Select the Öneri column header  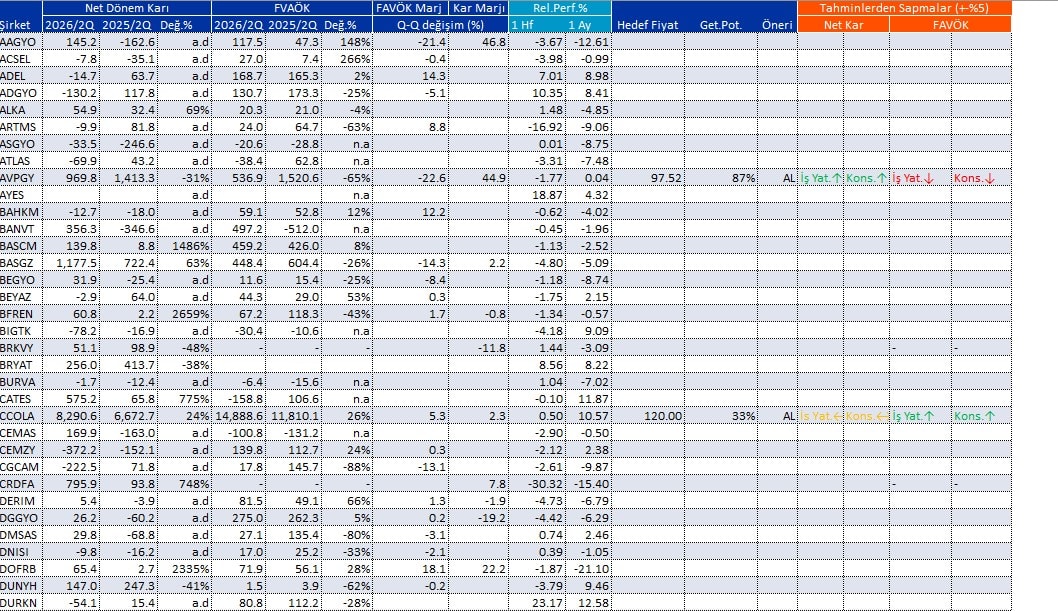pos(777,25)
